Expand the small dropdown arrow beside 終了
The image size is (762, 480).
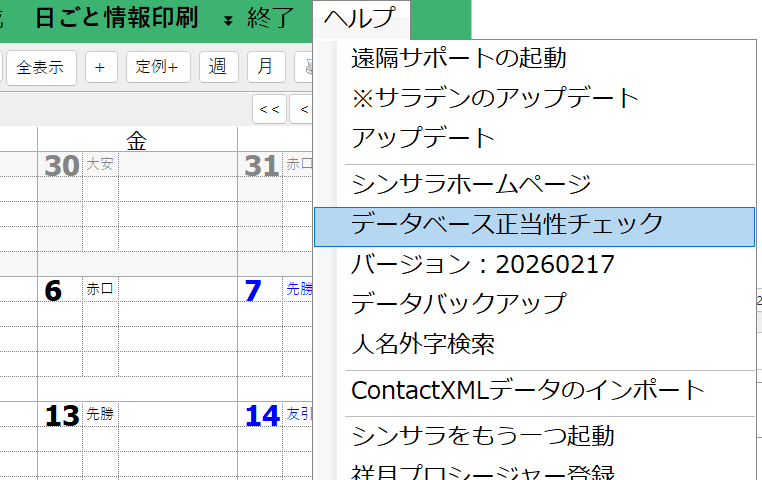click(x=228, y=20)
